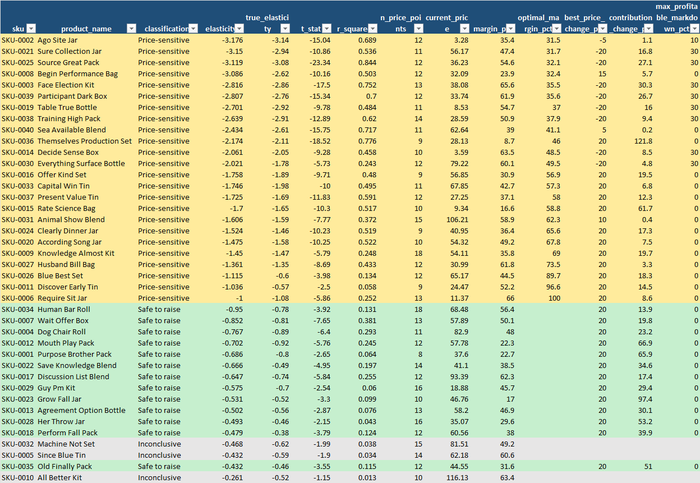Open the r_squared column filter dropdown
Screen dimensions: 700x483
[373, 29]
